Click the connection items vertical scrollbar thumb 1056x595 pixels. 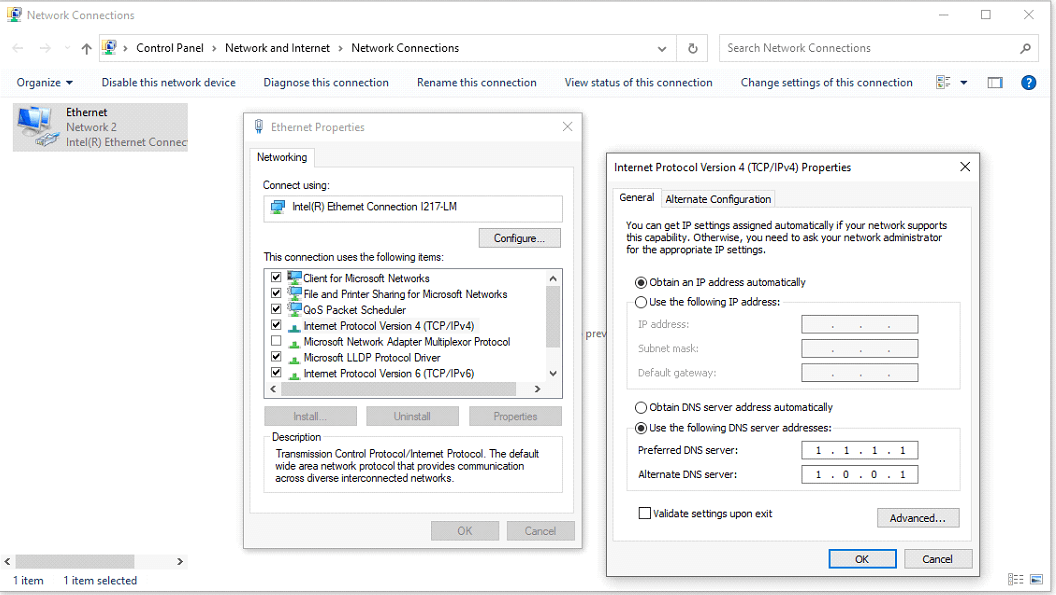tap(553, 317)
